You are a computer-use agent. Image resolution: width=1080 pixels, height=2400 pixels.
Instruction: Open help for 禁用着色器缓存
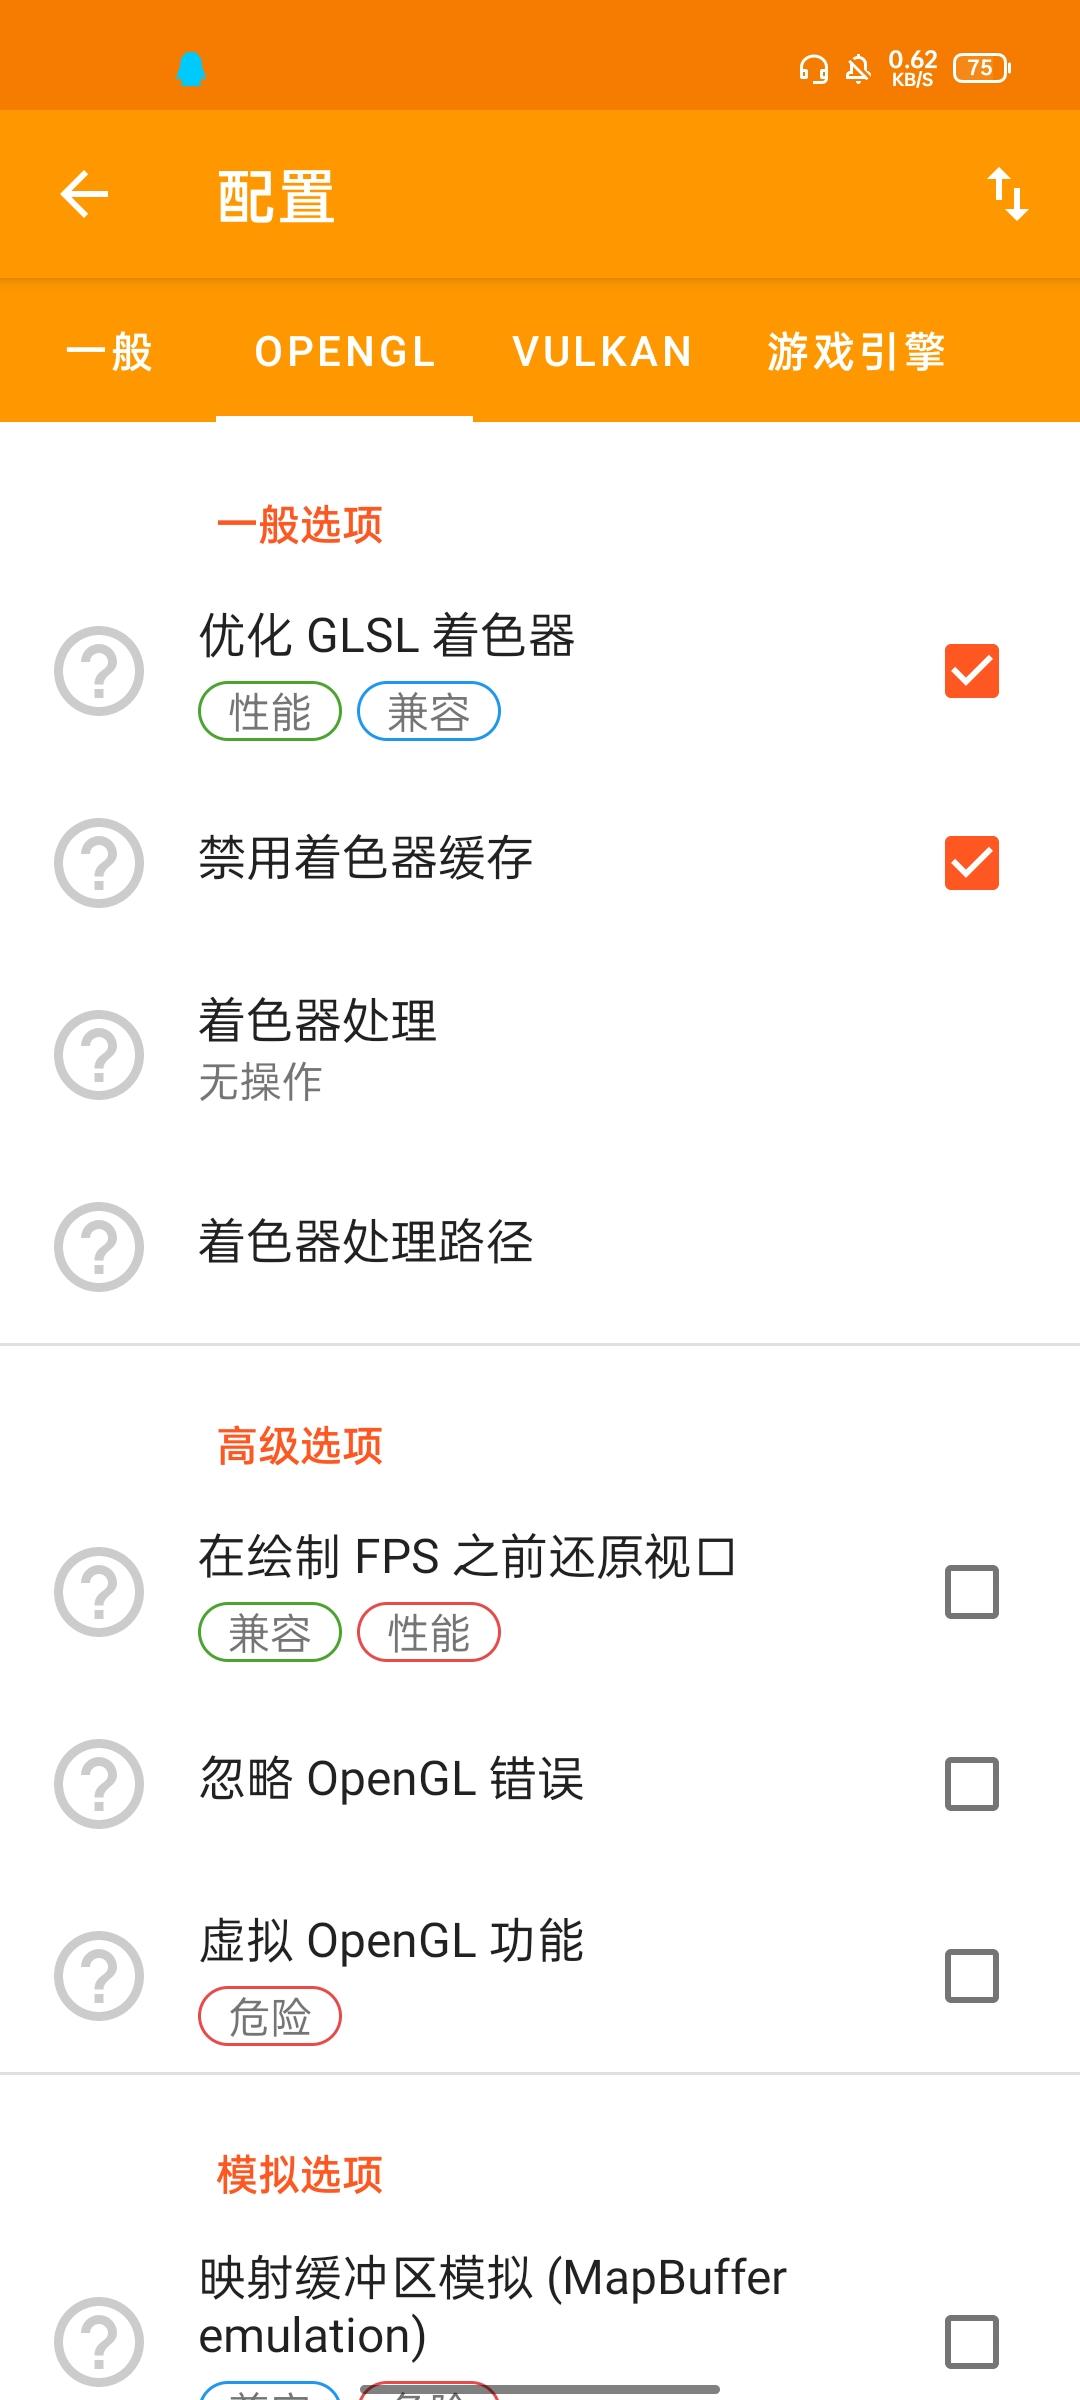(x=99, y=863)
